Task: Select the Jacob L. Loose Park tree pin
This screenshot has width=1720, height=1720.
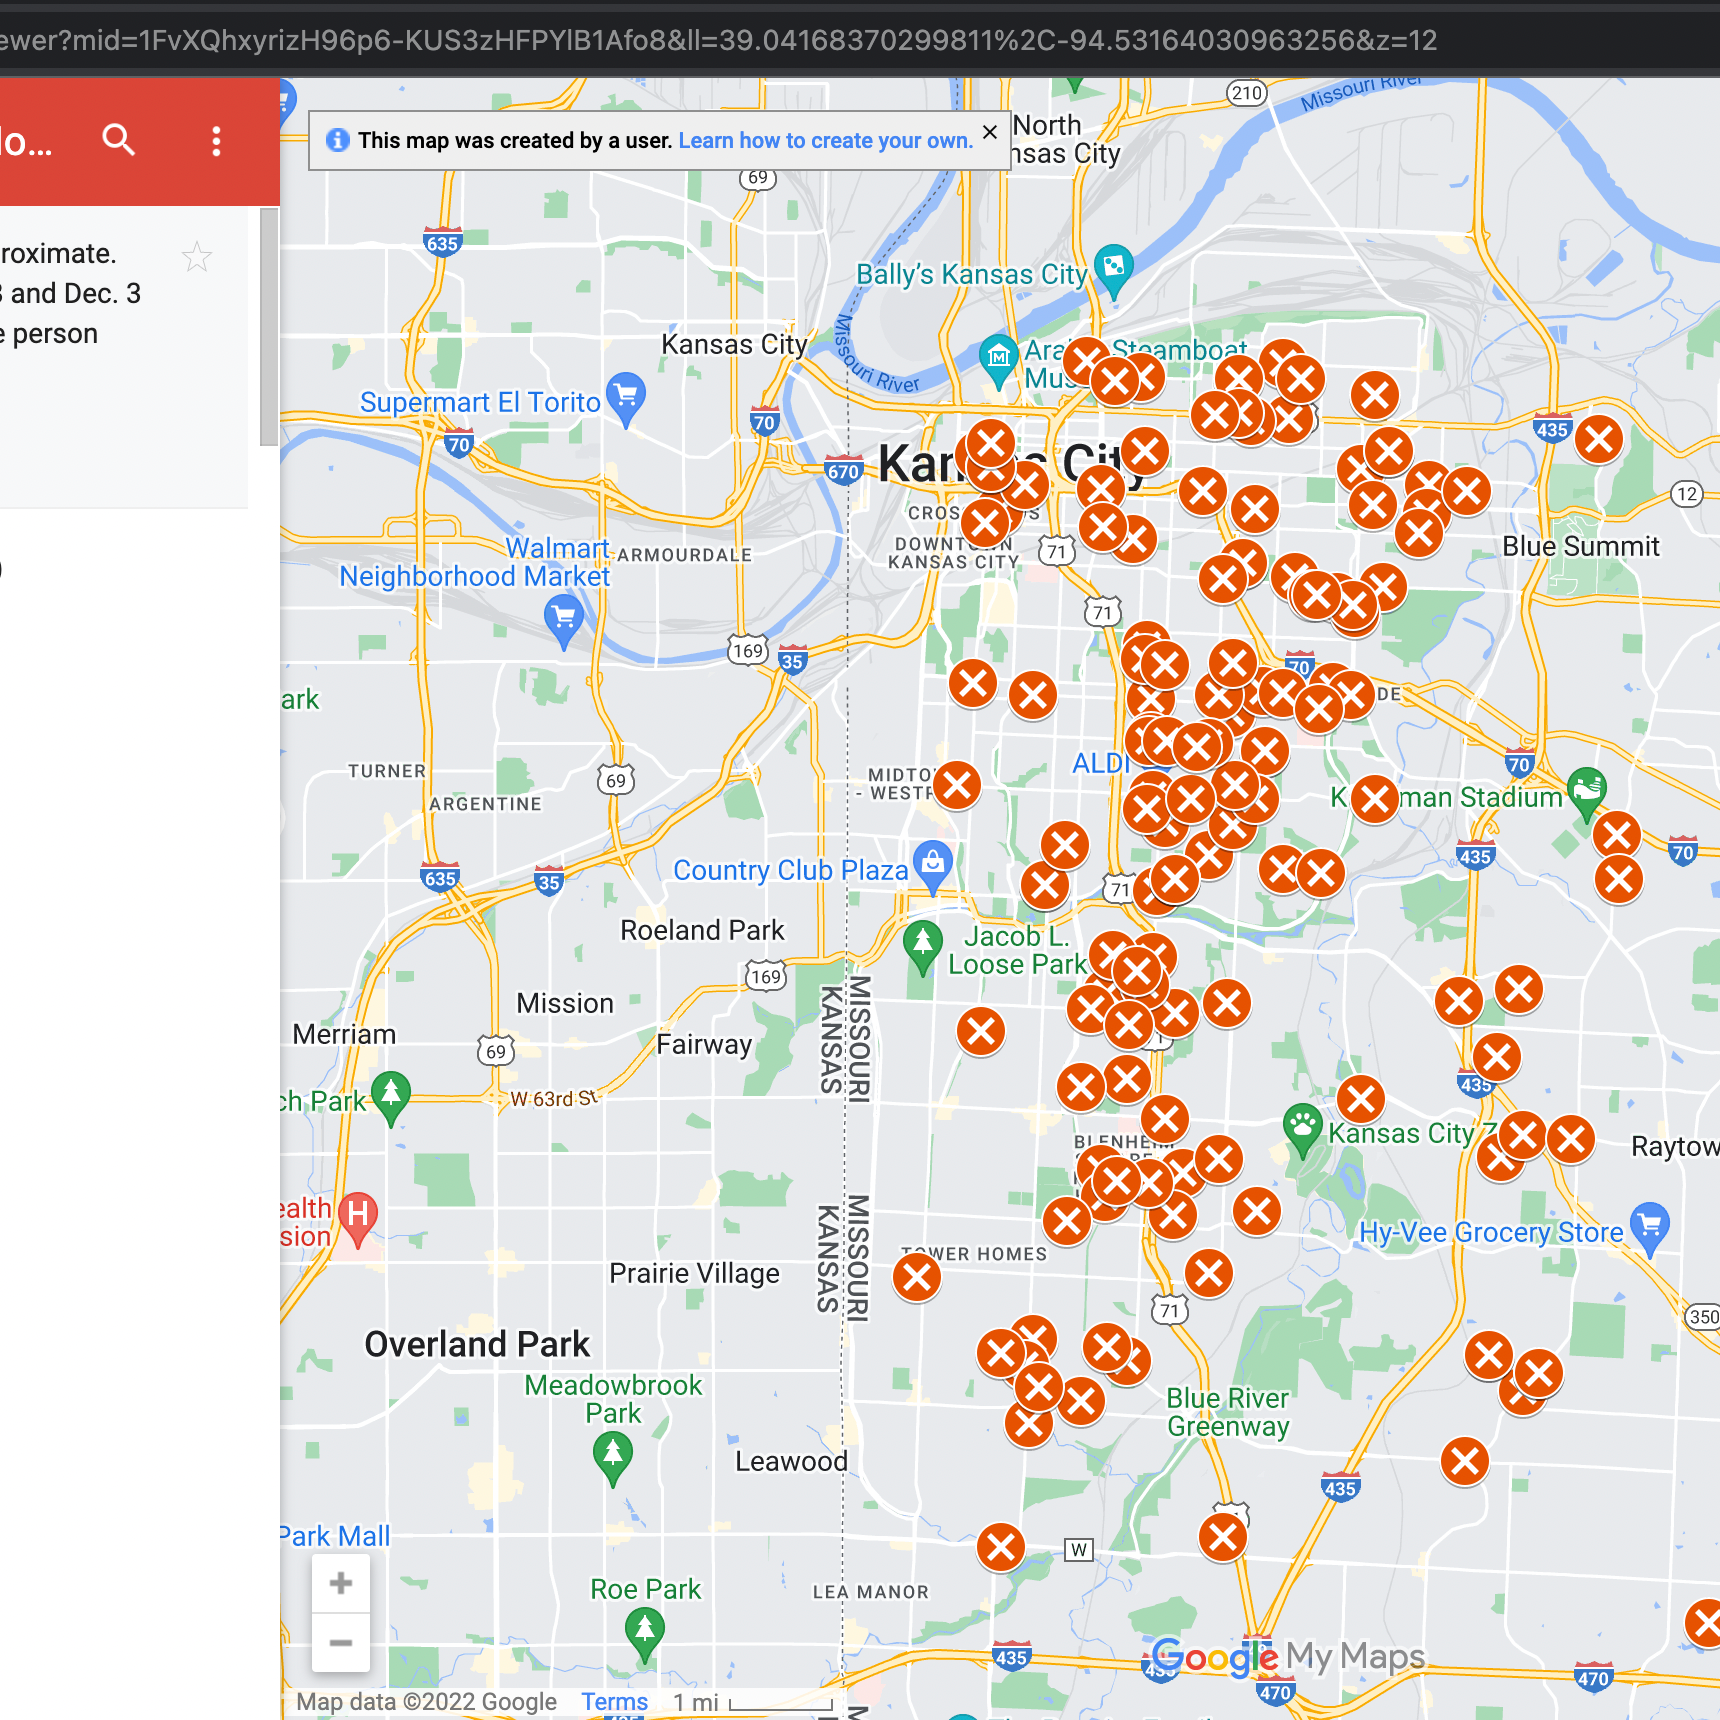Action: (x=922, y=947)
